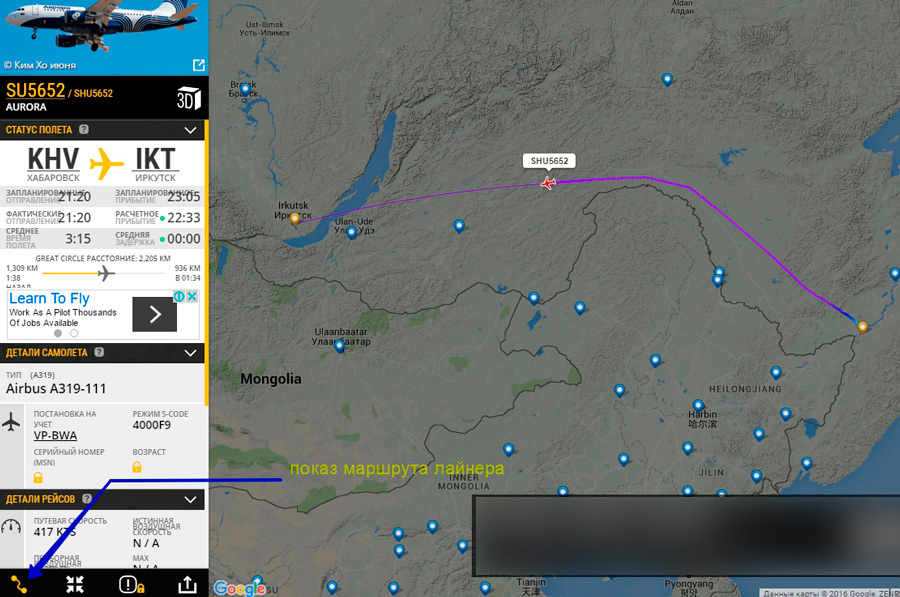Screen dimensions: 900x597
Task: Open aircraft photo in new window
Action: pyautogui.click(x=199, y=65)
